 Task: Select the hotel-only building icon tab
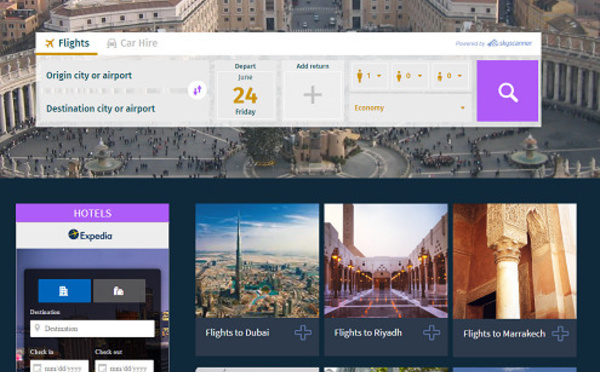coord(64,291)
